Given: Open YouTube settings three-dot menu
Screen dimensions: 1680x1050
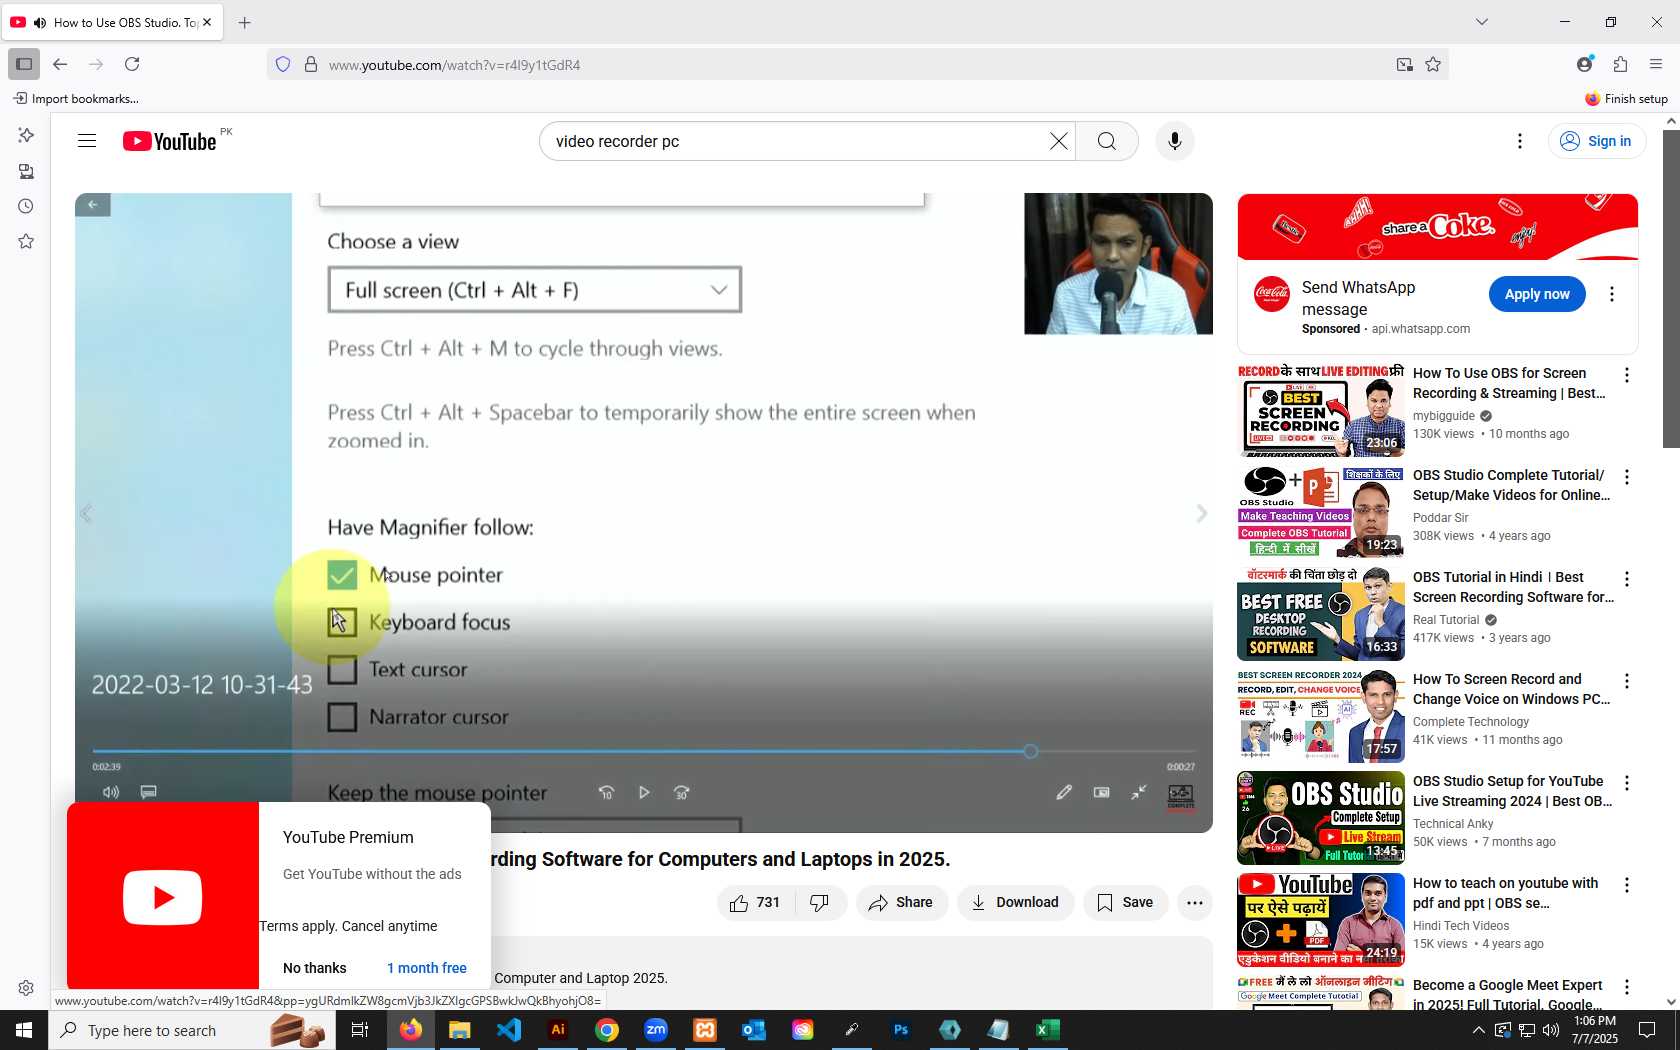Looking at the screenshot, I should (1520, 141).
